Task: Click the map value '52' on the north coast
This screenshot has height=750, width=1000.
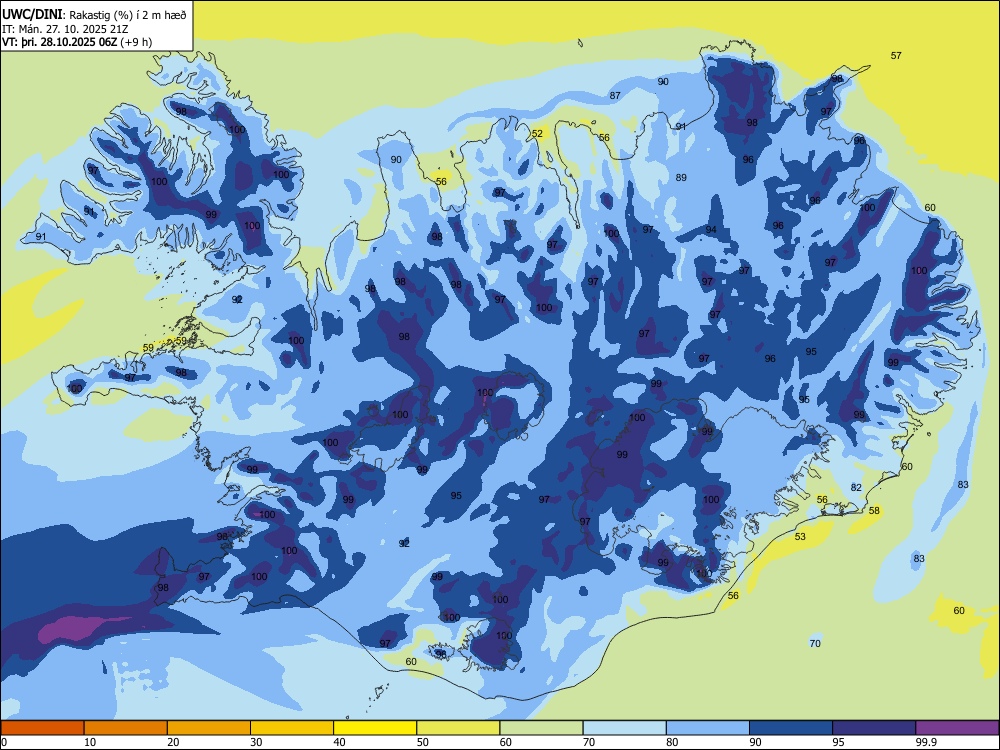Action: click(x=538, y=133)
